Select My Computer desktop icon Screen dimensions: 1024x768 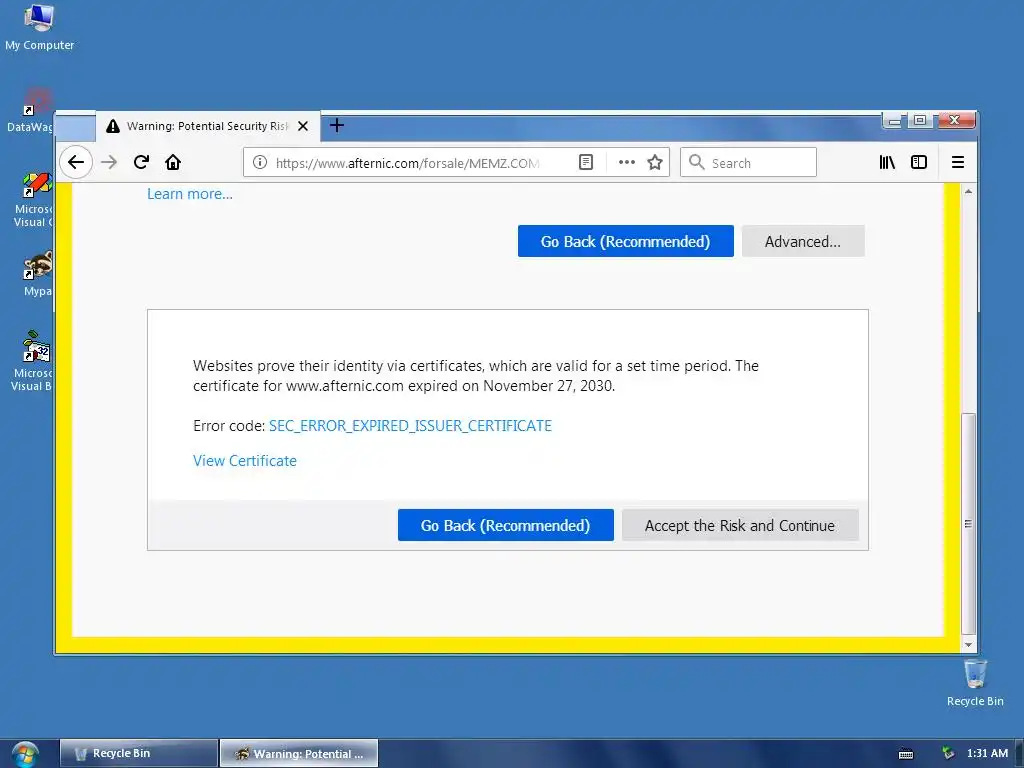coord(39,27)
